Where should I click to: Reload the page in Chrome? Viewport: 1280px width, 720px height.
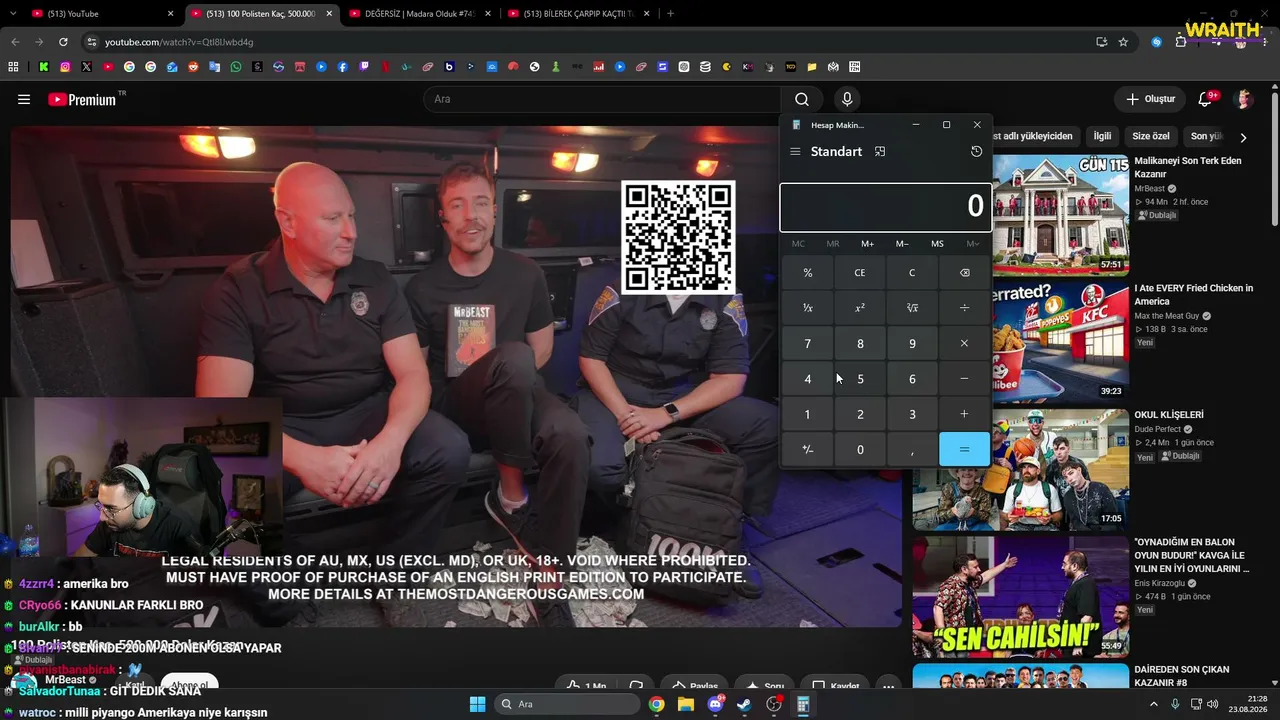63,42
